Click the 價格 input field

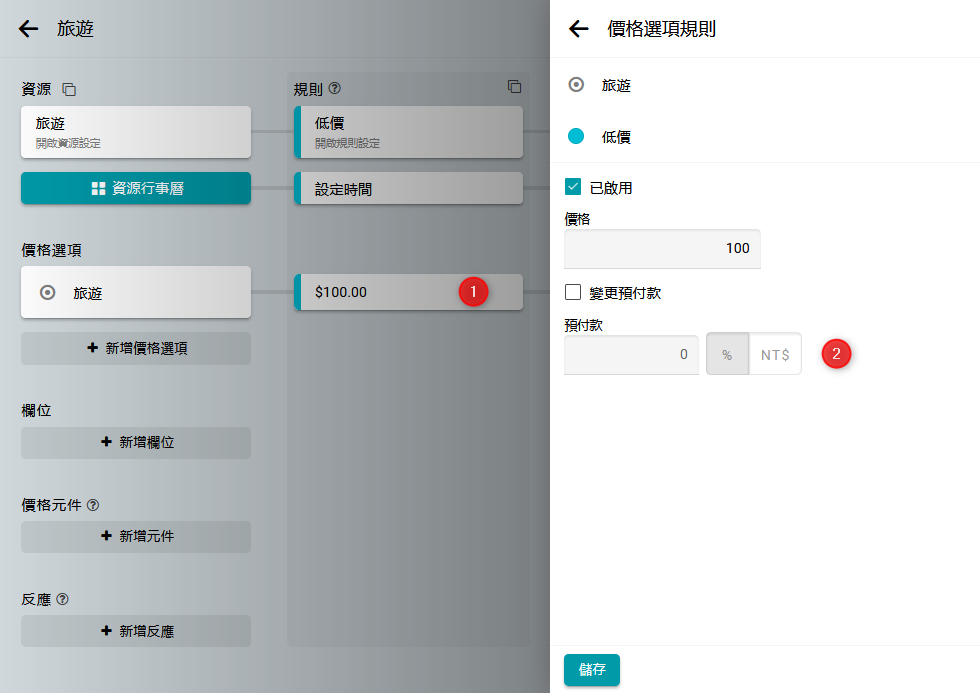click(662, 249)
